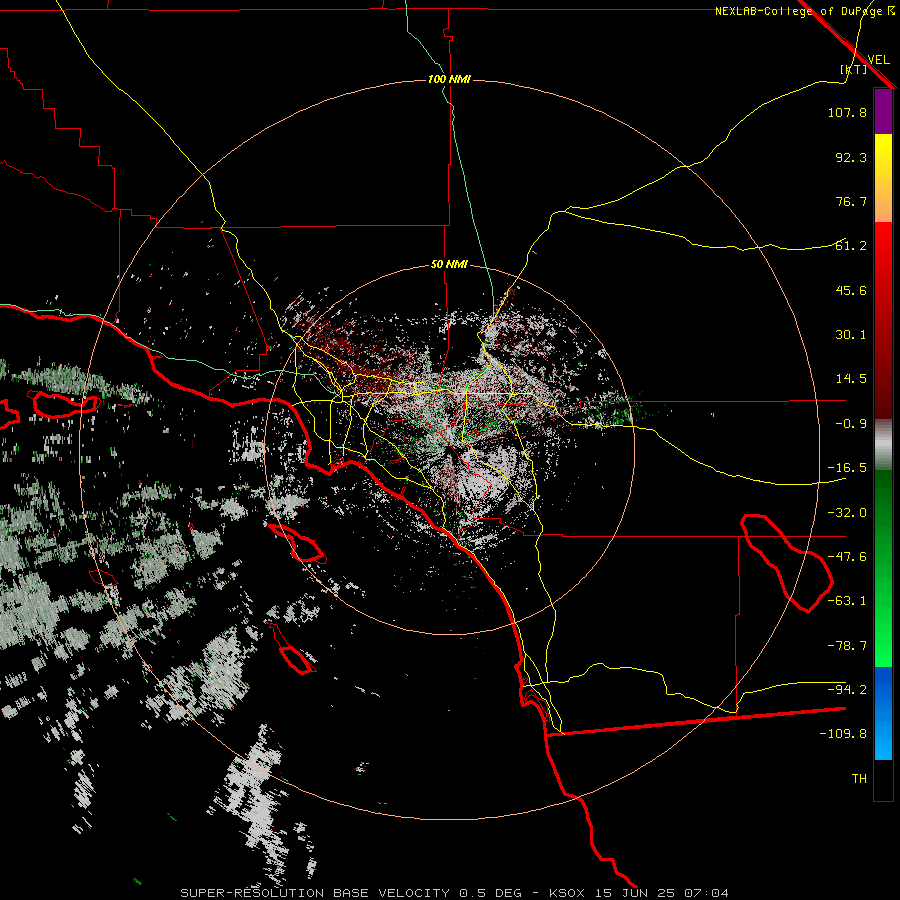Click the -78.7 velocity scale value
Image resolution: width=900 pixels, height=900 pixels.
pyautogui.click(x=847, y=646)
